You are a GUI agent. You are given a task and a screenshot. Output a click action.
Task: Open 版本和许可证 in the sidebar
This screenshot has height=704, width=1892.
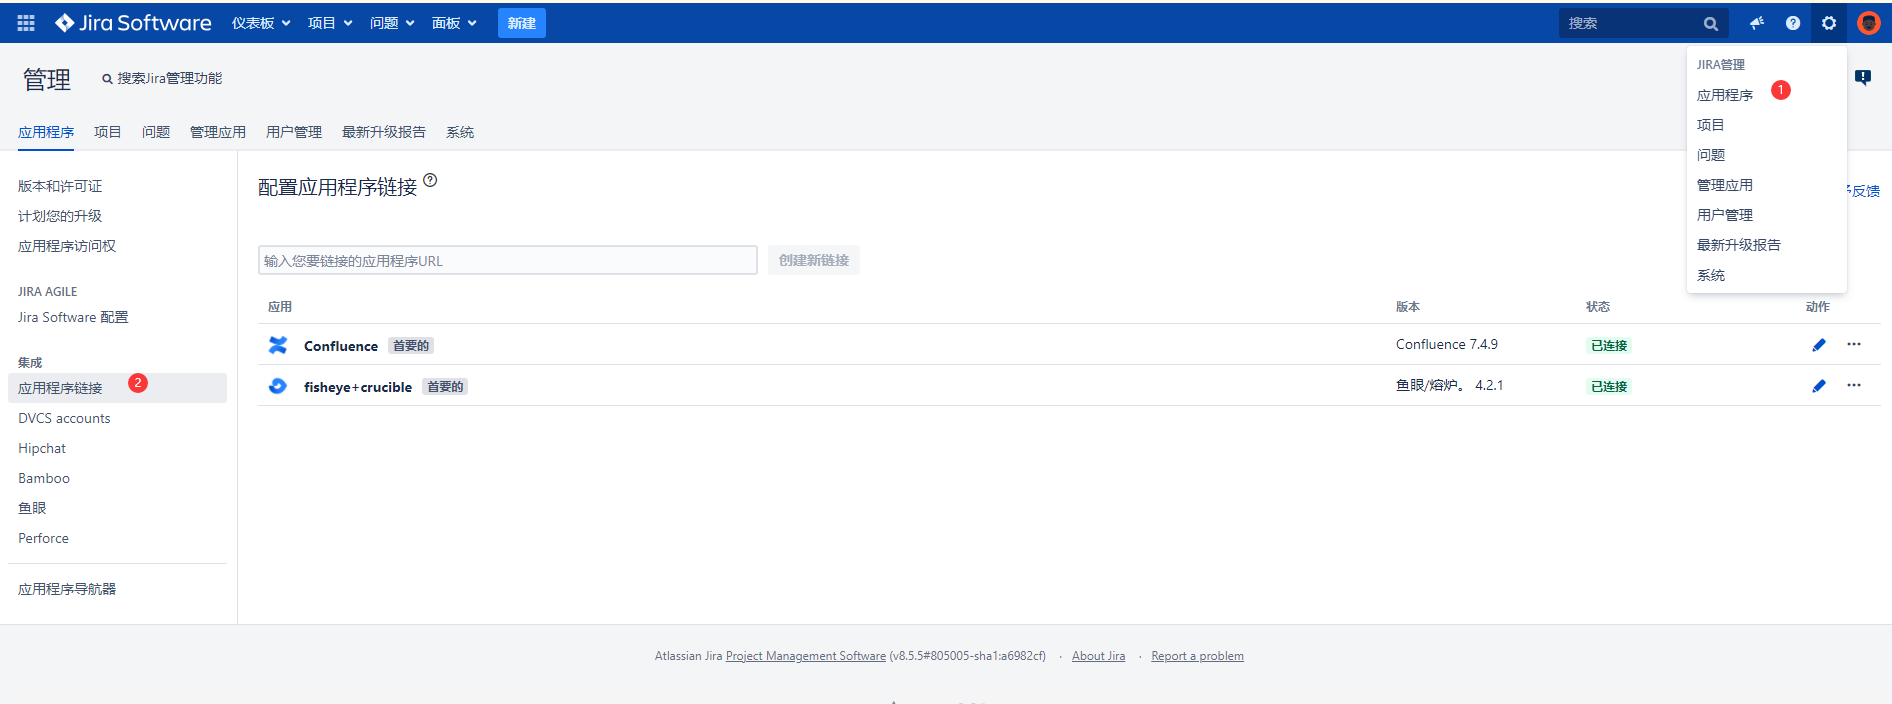(x=60, y=186)
